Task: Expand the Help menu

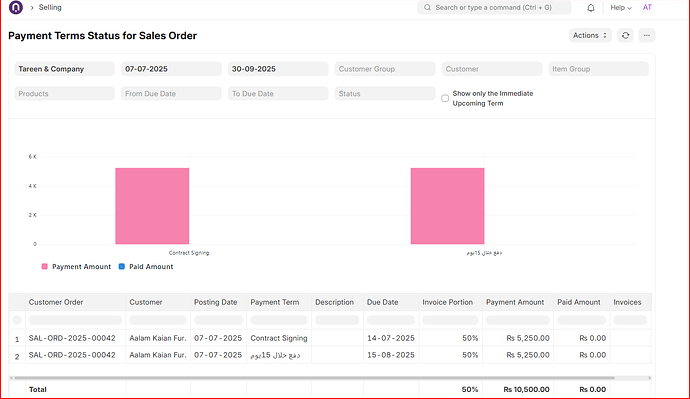Action: coord(620,7)
